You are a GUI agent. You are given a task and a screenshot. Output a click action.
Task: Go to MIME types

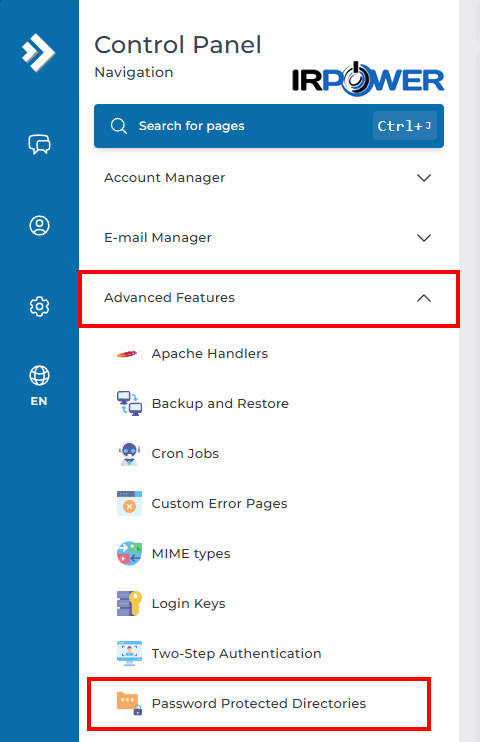pos(191,554)
